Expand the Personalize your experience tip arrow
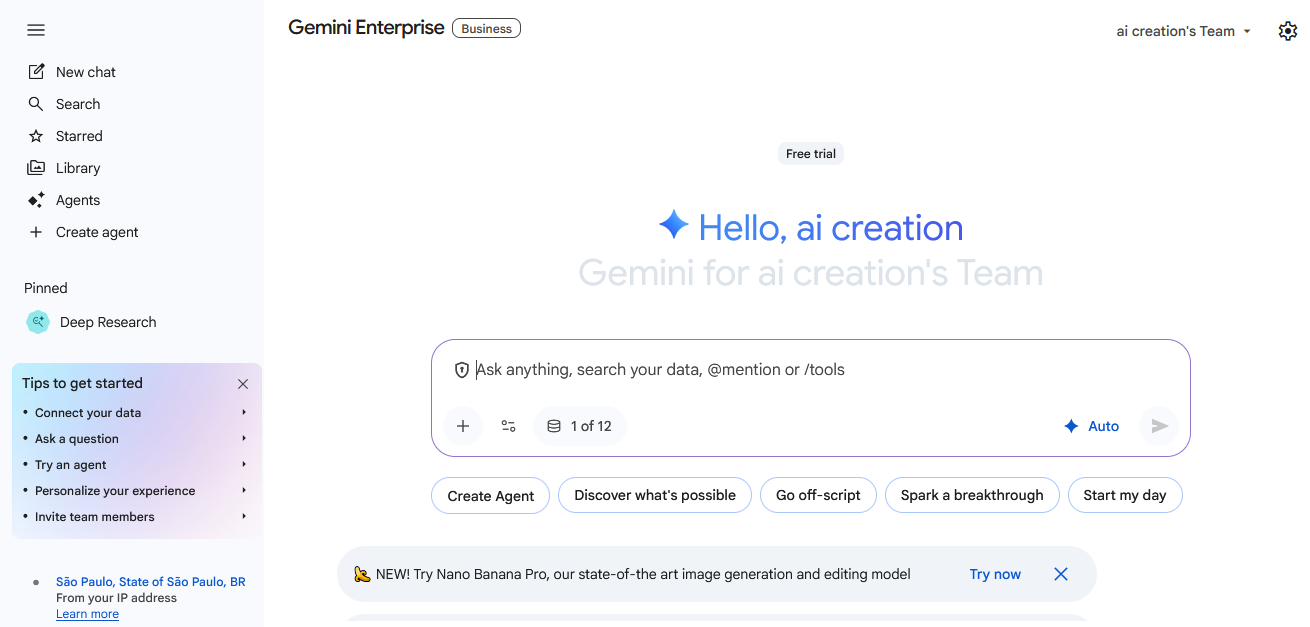Viewport: 1310px width, 627px height. (243, 490)
